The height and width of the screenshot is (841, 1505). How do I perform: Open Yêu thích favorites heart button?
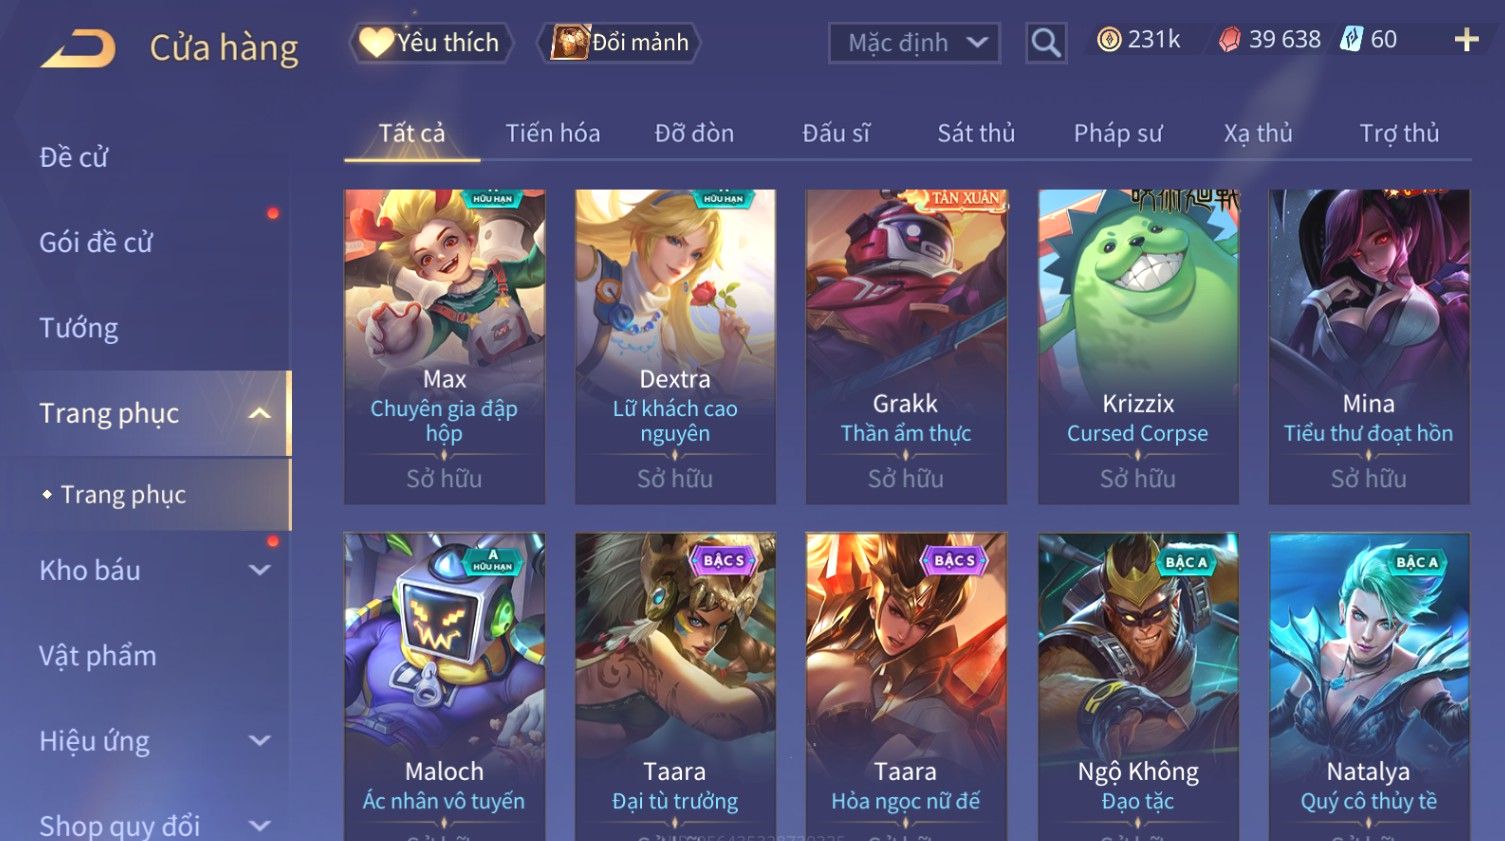(431, 43)
